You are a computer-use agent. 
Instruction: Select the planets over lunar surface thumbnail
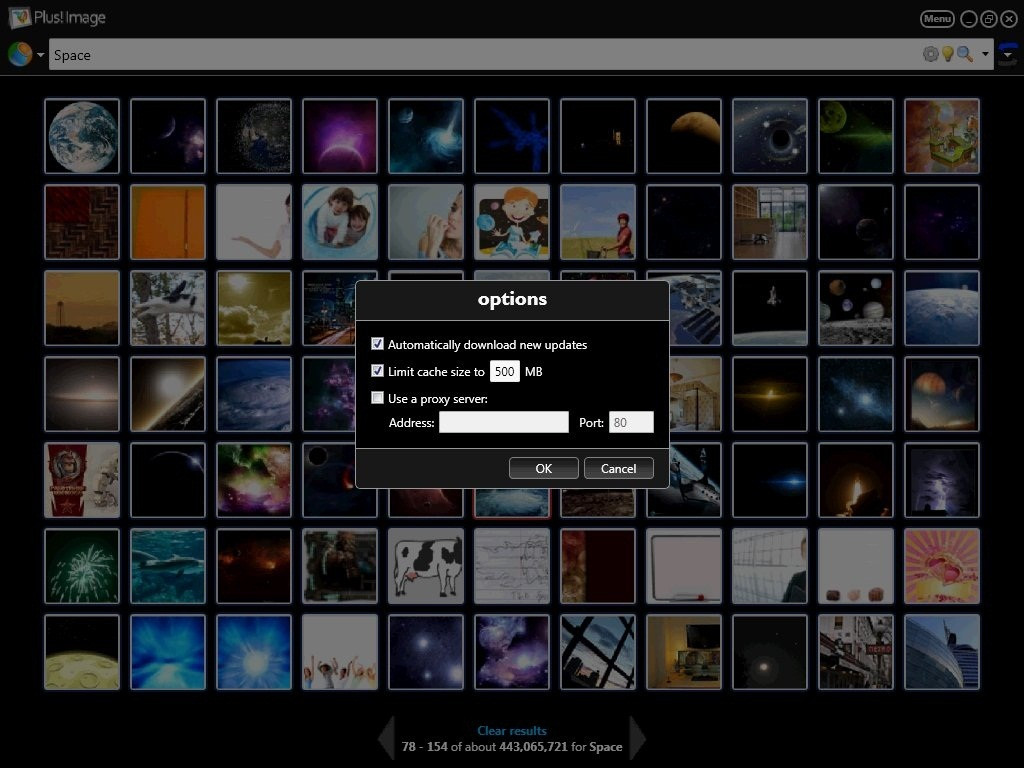point(856,308)
